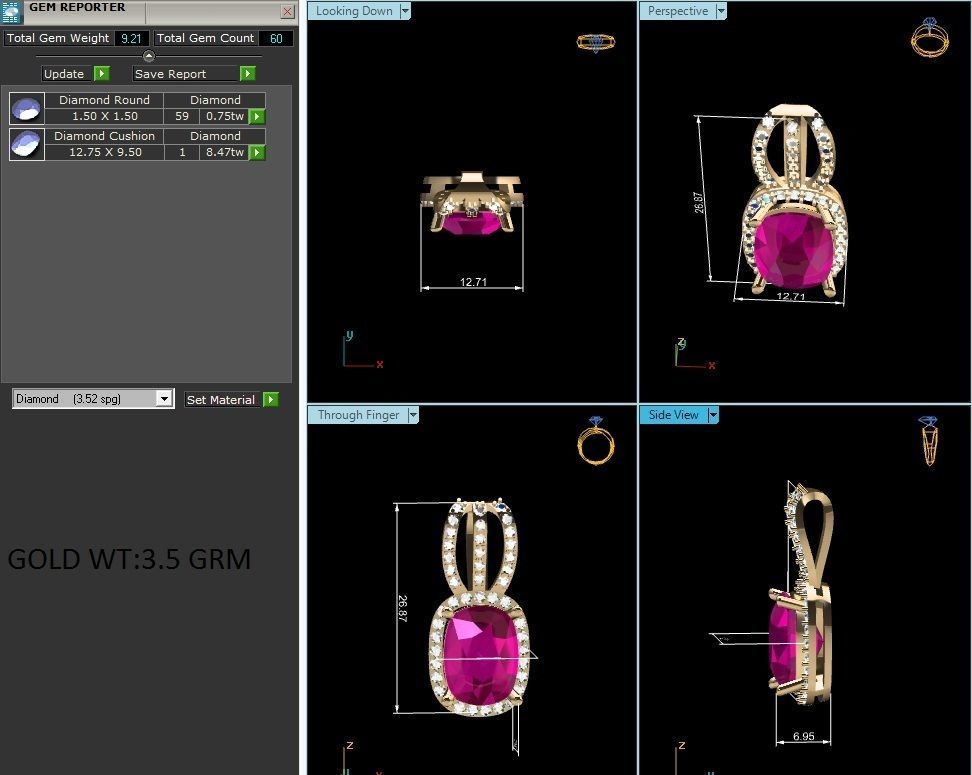
Task: Click the ring orientation icon in Looking Down view
Action: tap(596, 42)
